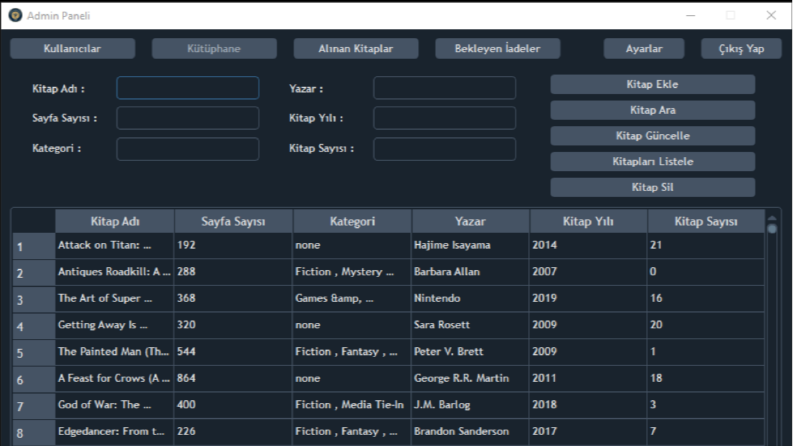Select row header number 8

pyautogui.click(x=34, y=433)
